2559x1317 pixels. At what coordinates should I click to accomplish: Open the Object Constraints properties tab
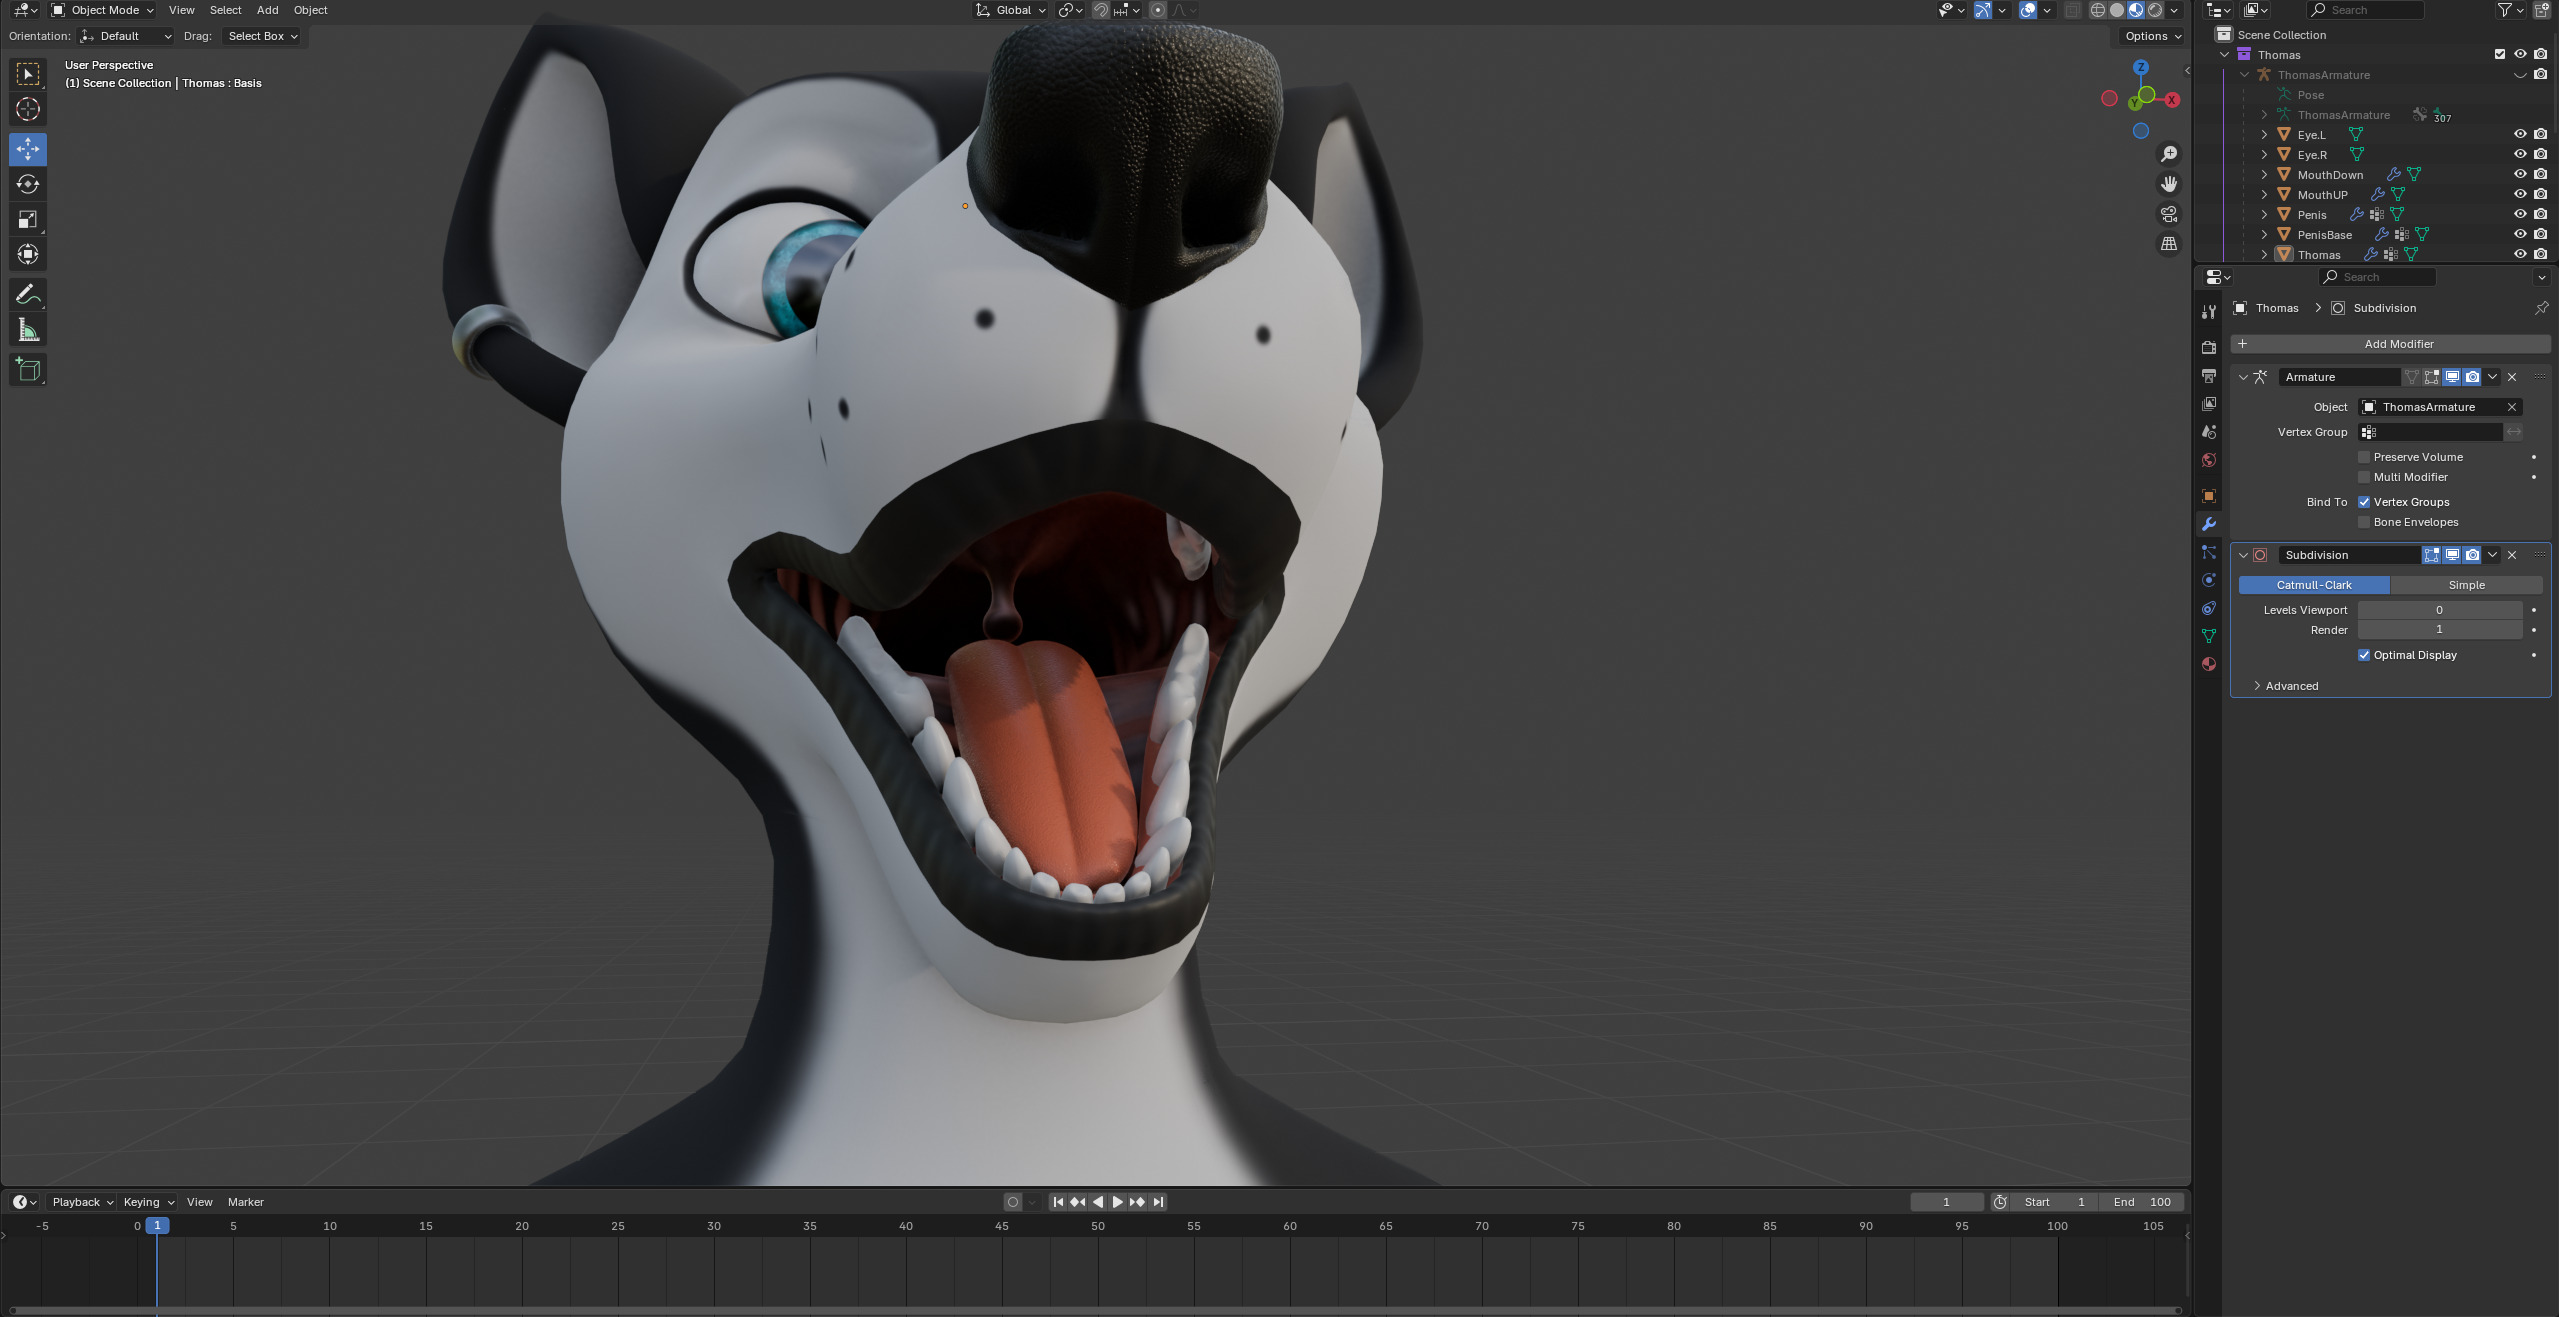click(2209, 608)
